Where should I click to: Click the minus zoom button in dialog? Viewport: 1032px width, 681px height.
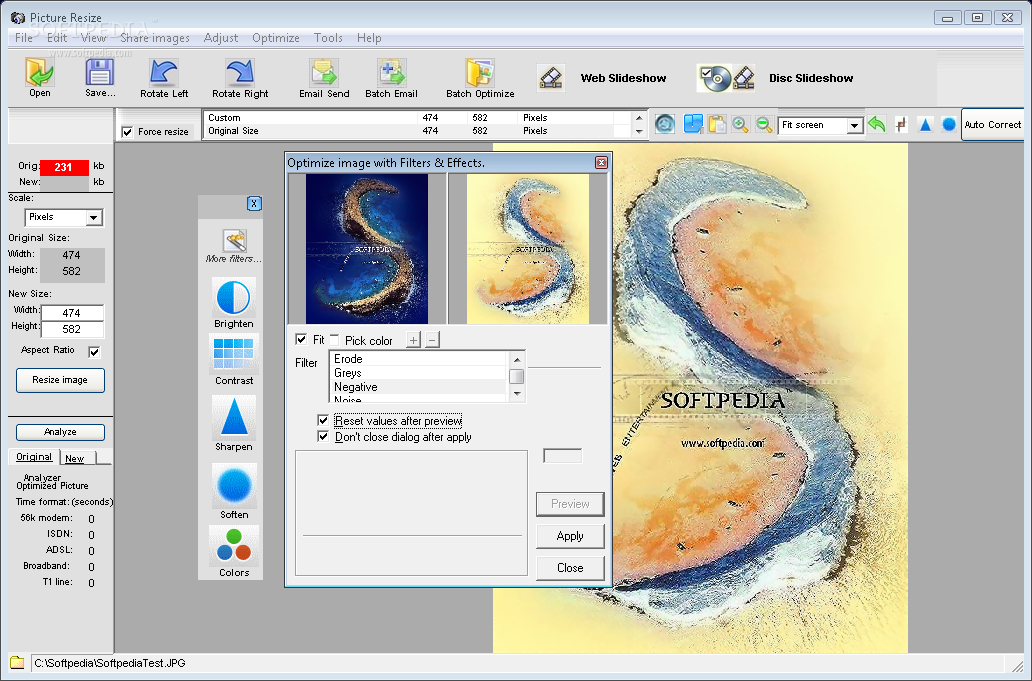tap(432, 340)
